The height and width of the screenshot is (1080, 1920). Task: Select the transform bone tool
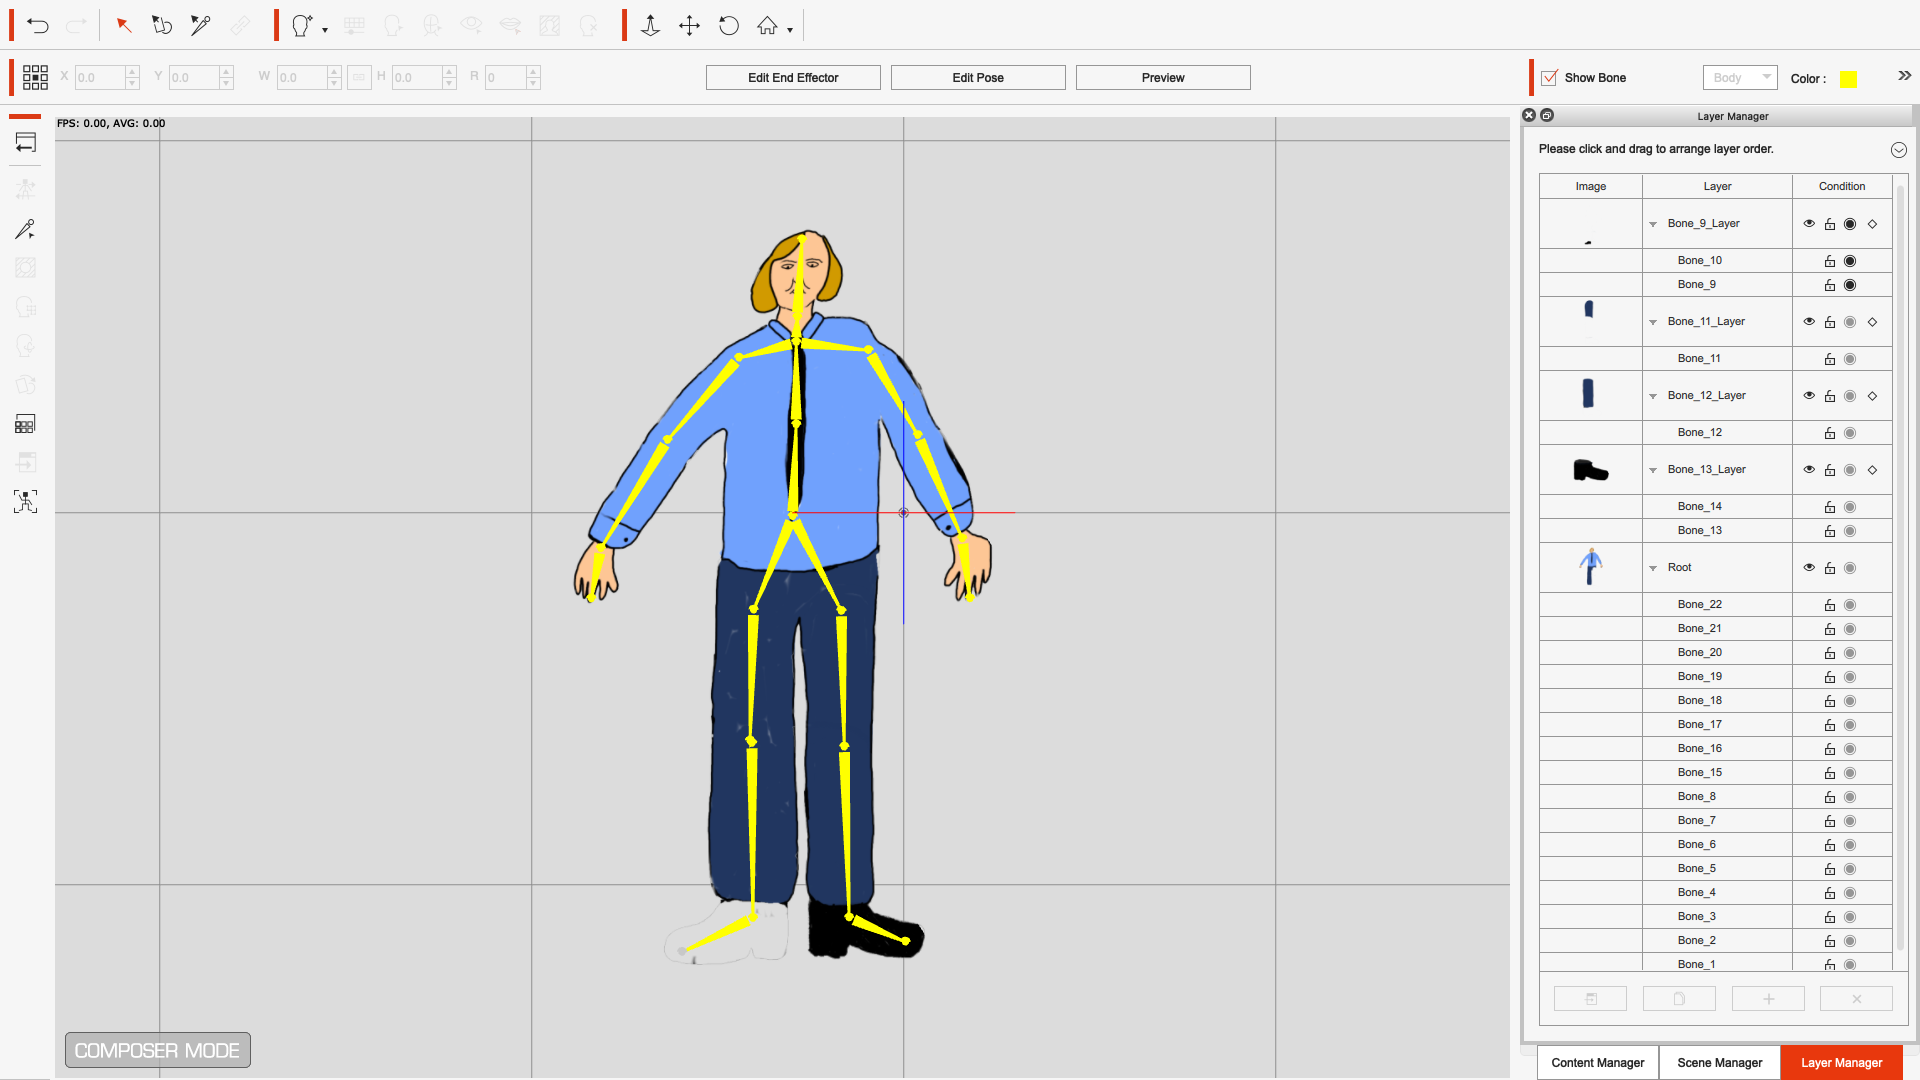pos(162,26)
